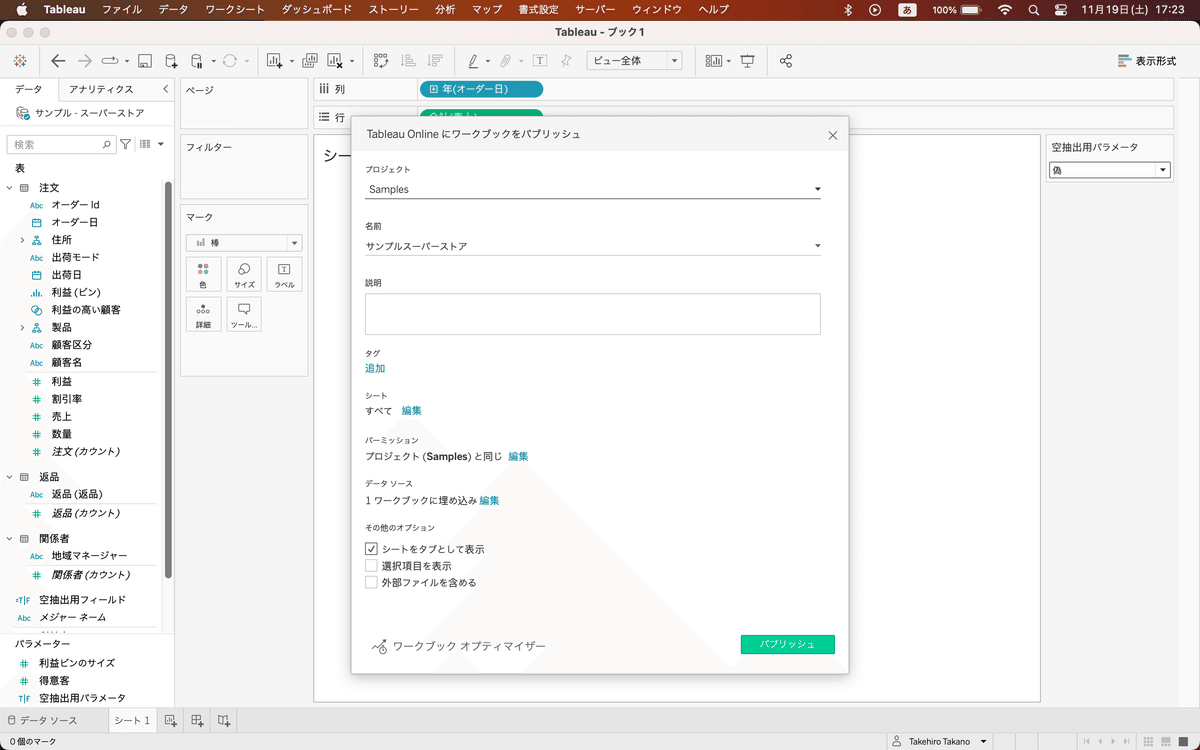Click the highlight pen toolbar icon
This screenshot has width=1200, height=750.
click(x=474, y=61)
